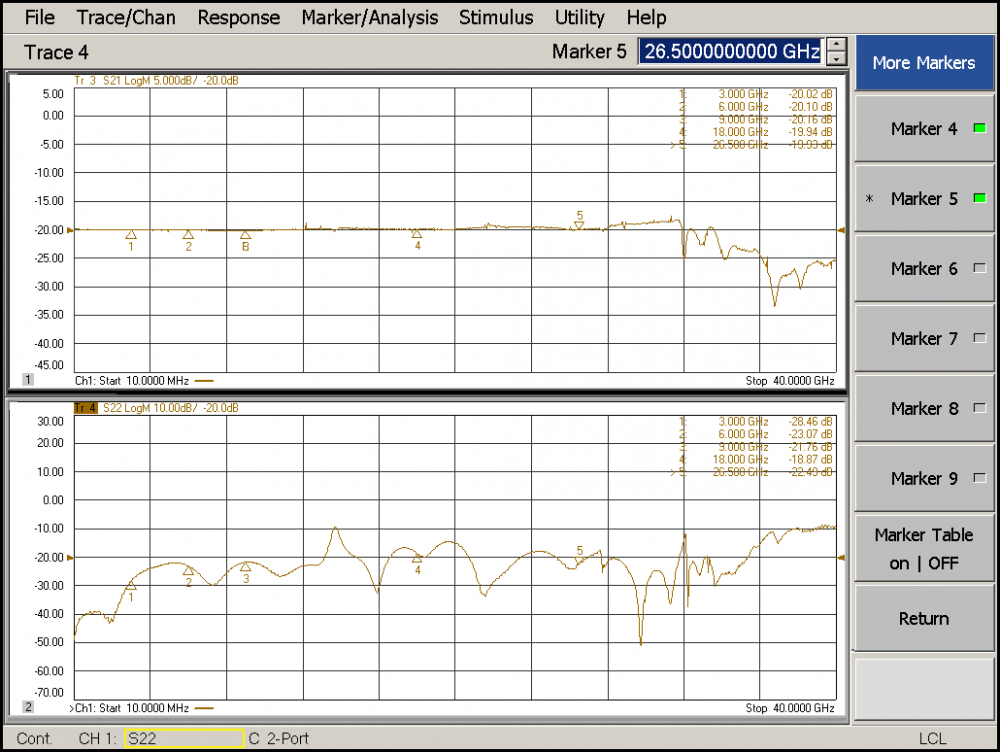Toggle the Marker Table on|OFF softkey
The width and height of the screenshot is (1000, 752).
[x=923, y=549]
